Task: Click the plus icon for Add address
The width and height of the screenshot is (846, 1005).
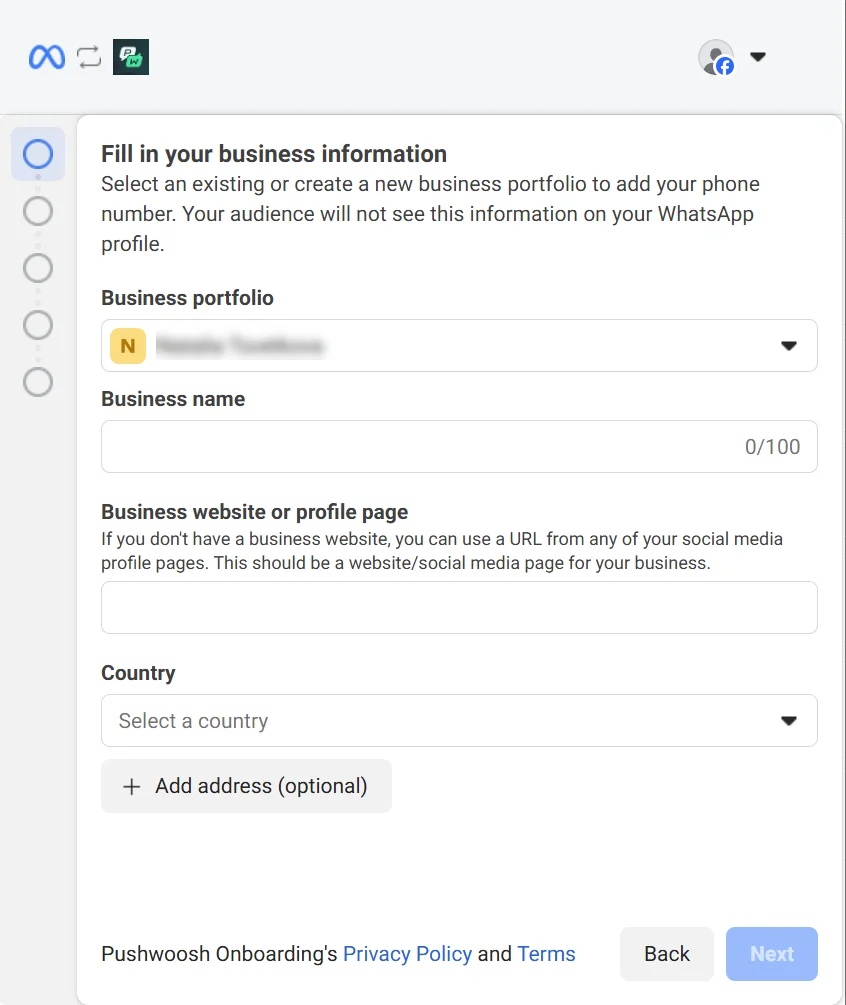Action: coord(131,787)
